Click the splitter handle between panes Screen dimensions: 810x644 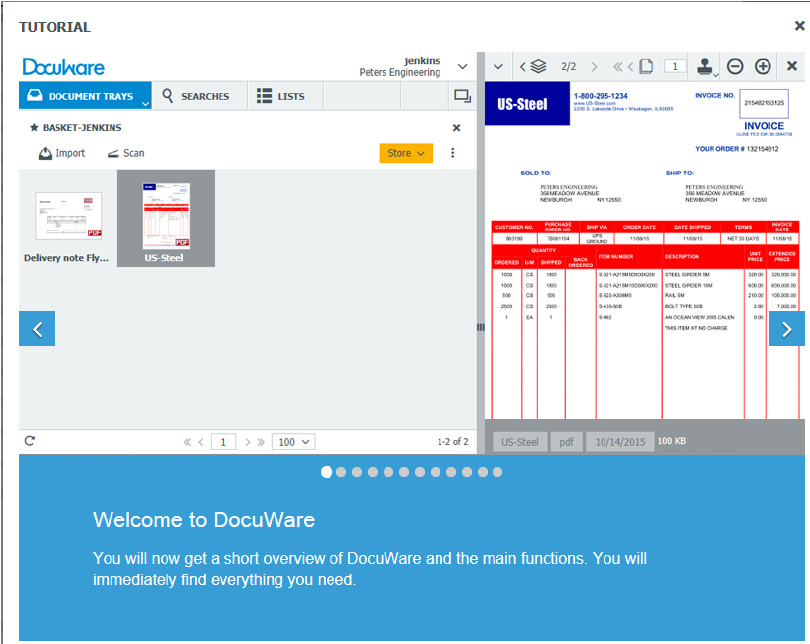(x=480, y=327)
